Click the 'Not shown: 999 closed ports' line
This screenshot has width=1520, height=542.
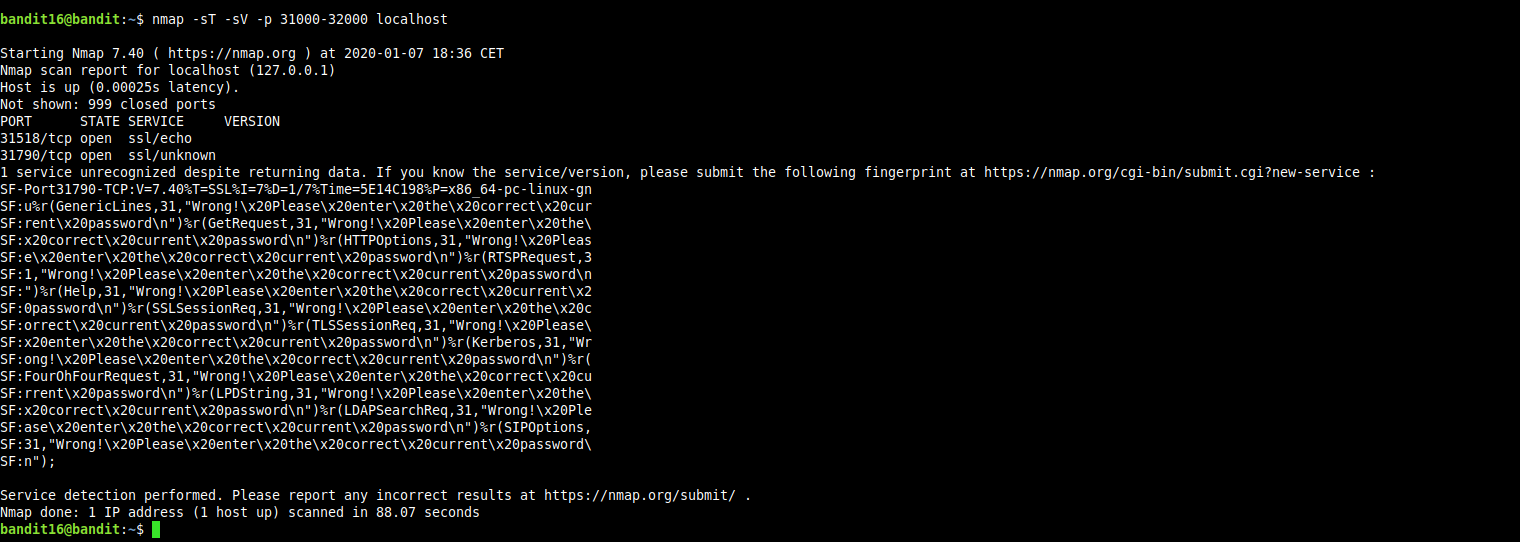(x=108, y=104)
